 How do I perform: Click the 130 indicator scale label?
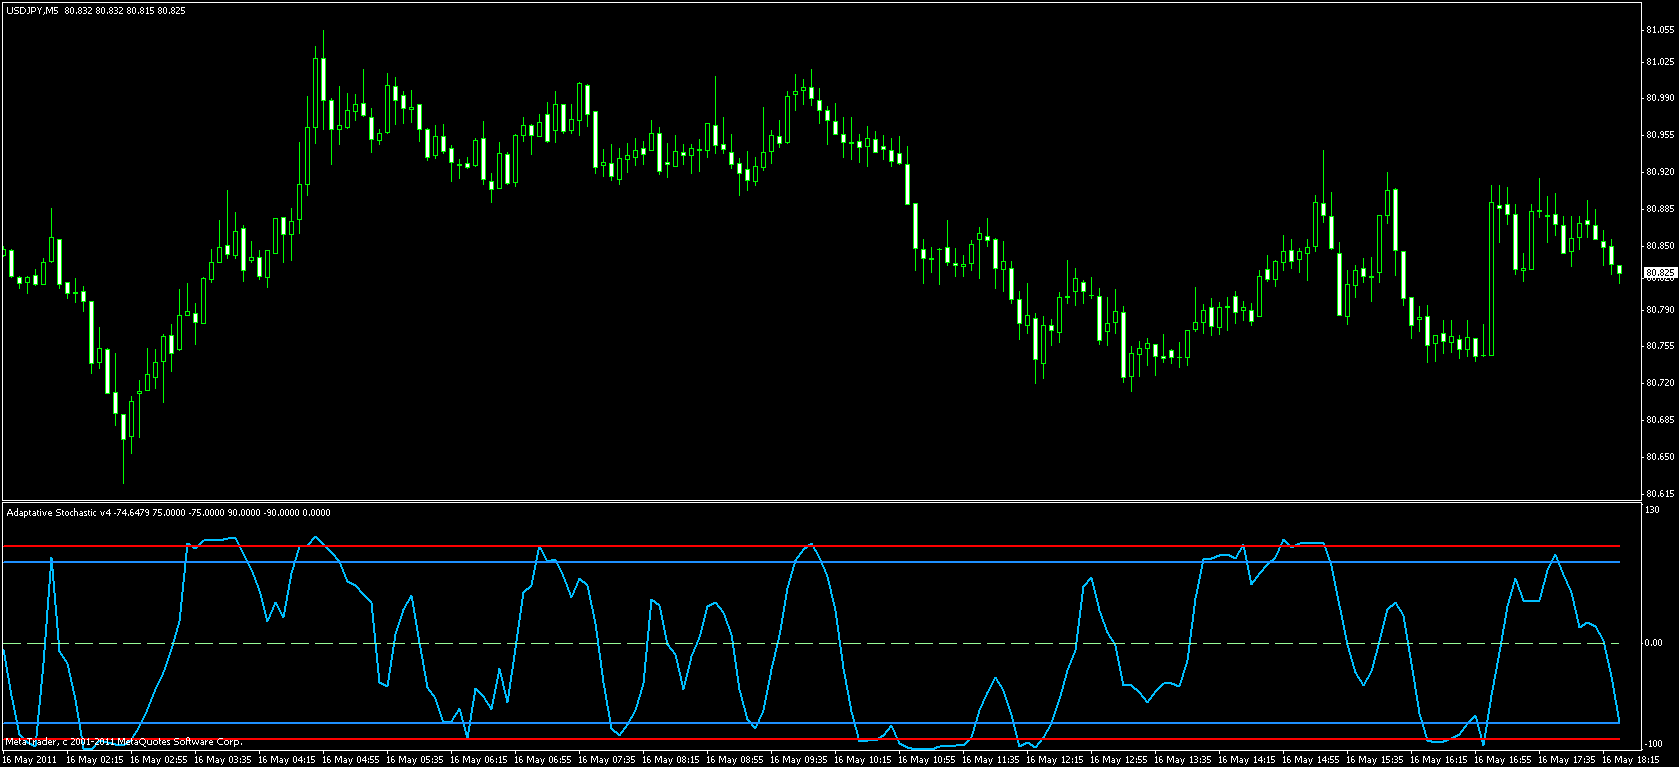1653,511
